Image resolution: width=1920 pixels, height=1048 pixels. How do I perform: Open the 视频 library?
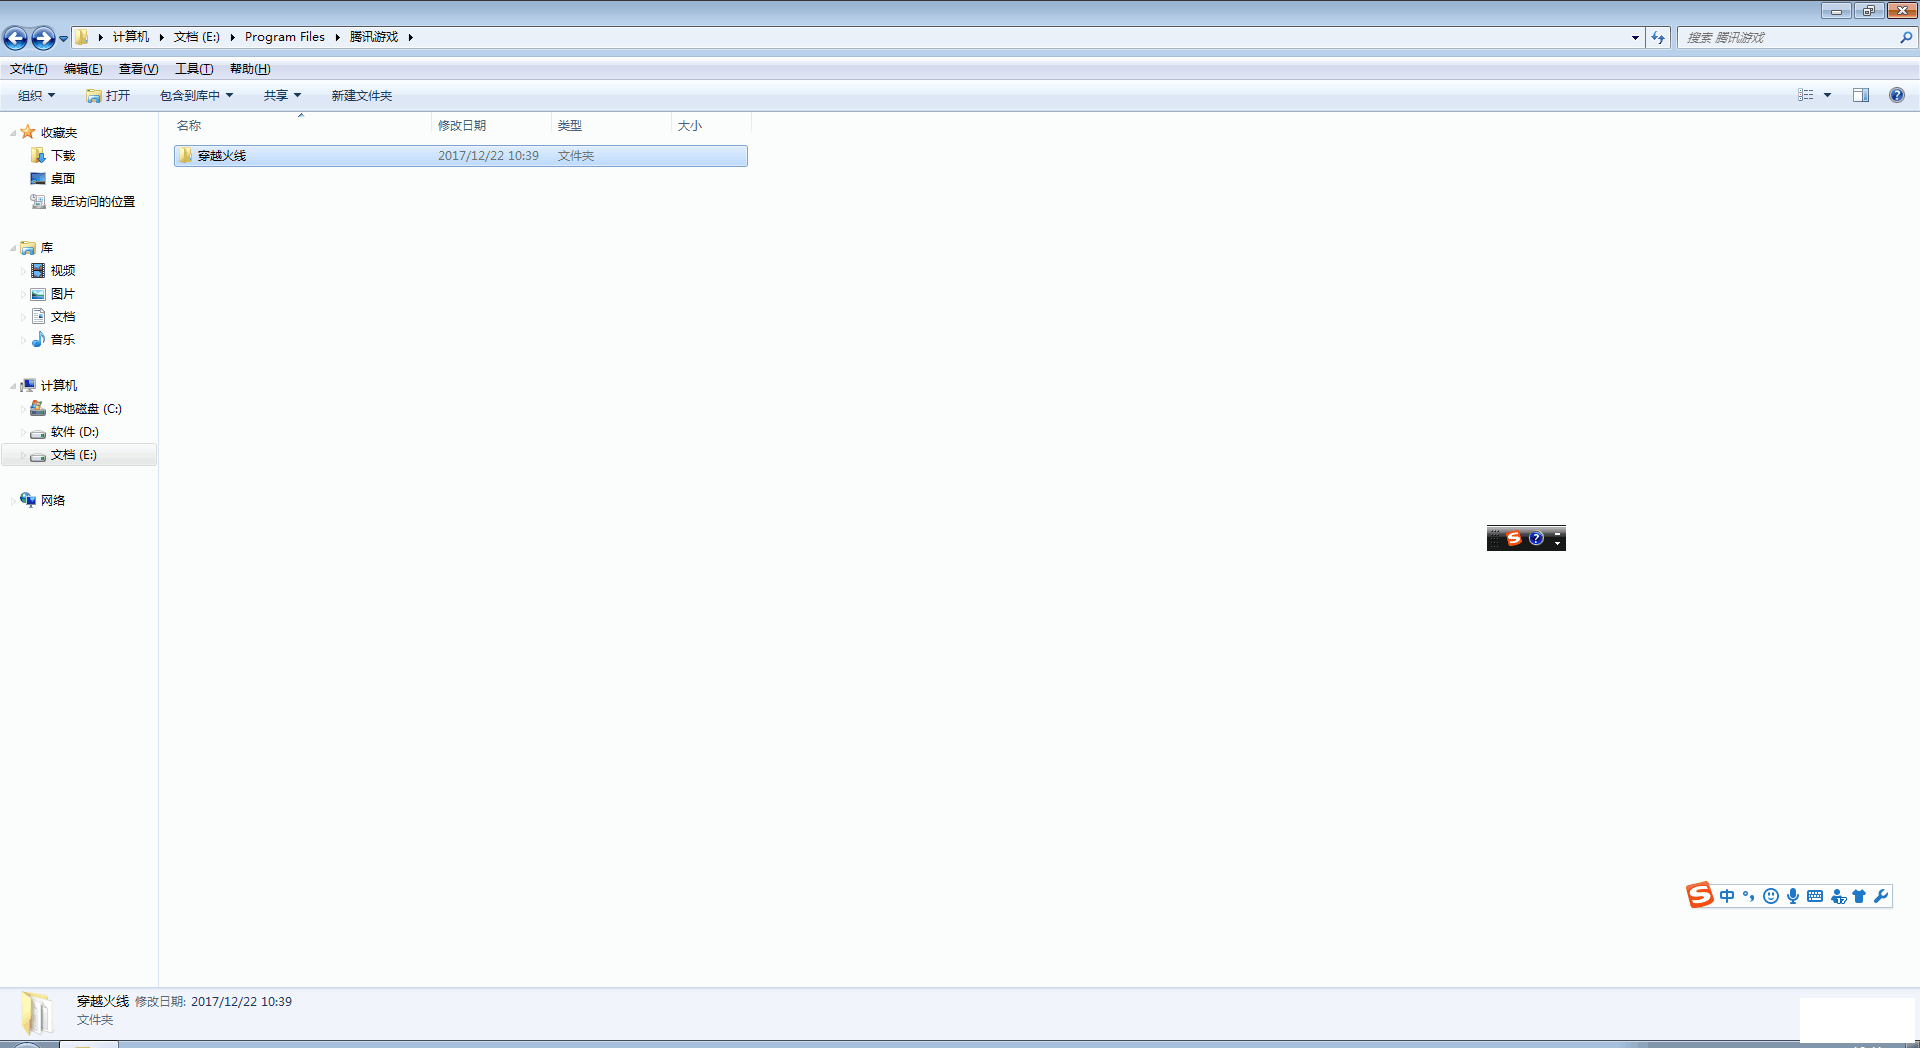click(x=63, y=271)
